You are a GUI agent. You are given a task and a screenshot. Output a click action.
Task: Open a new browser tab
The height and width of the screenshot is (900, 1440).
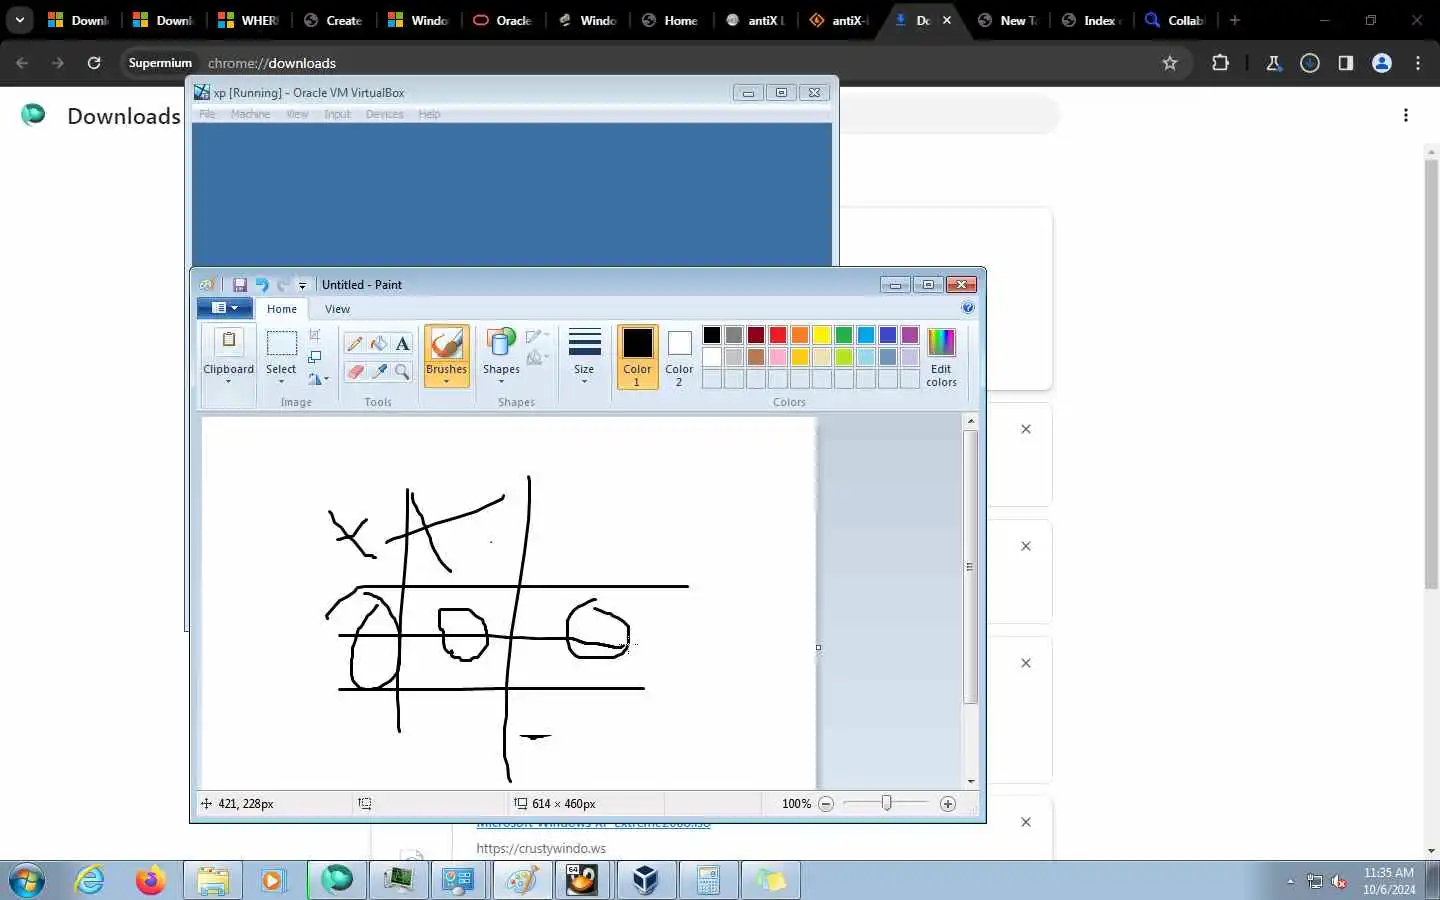pos(1235,20)
